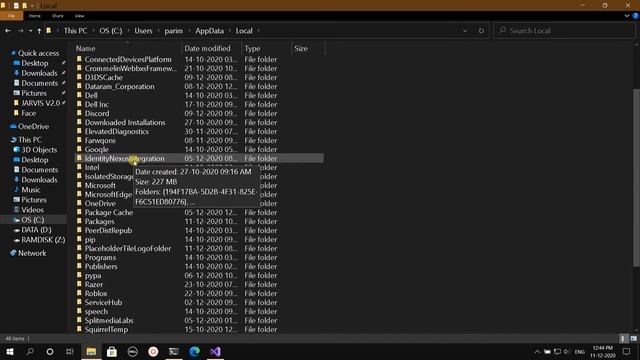Open taskbar search magnifier
Image resolution: width=640 pixels, height=360 pixels.
coord(29,351)
